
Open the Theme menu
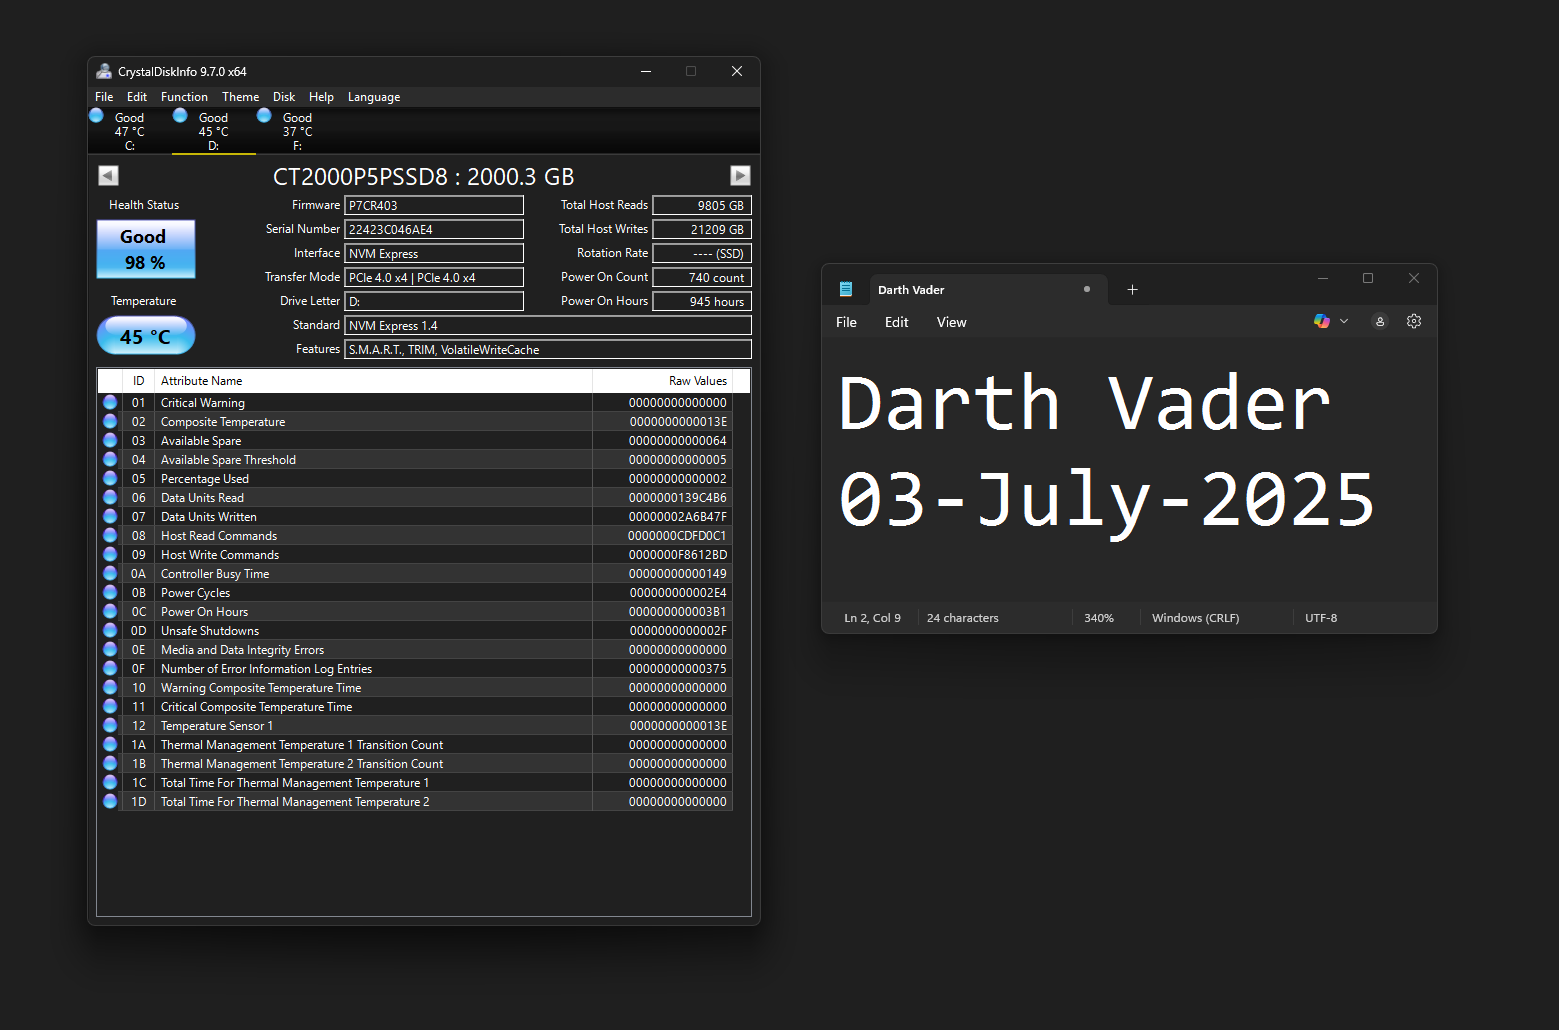[x=240, y=97]
